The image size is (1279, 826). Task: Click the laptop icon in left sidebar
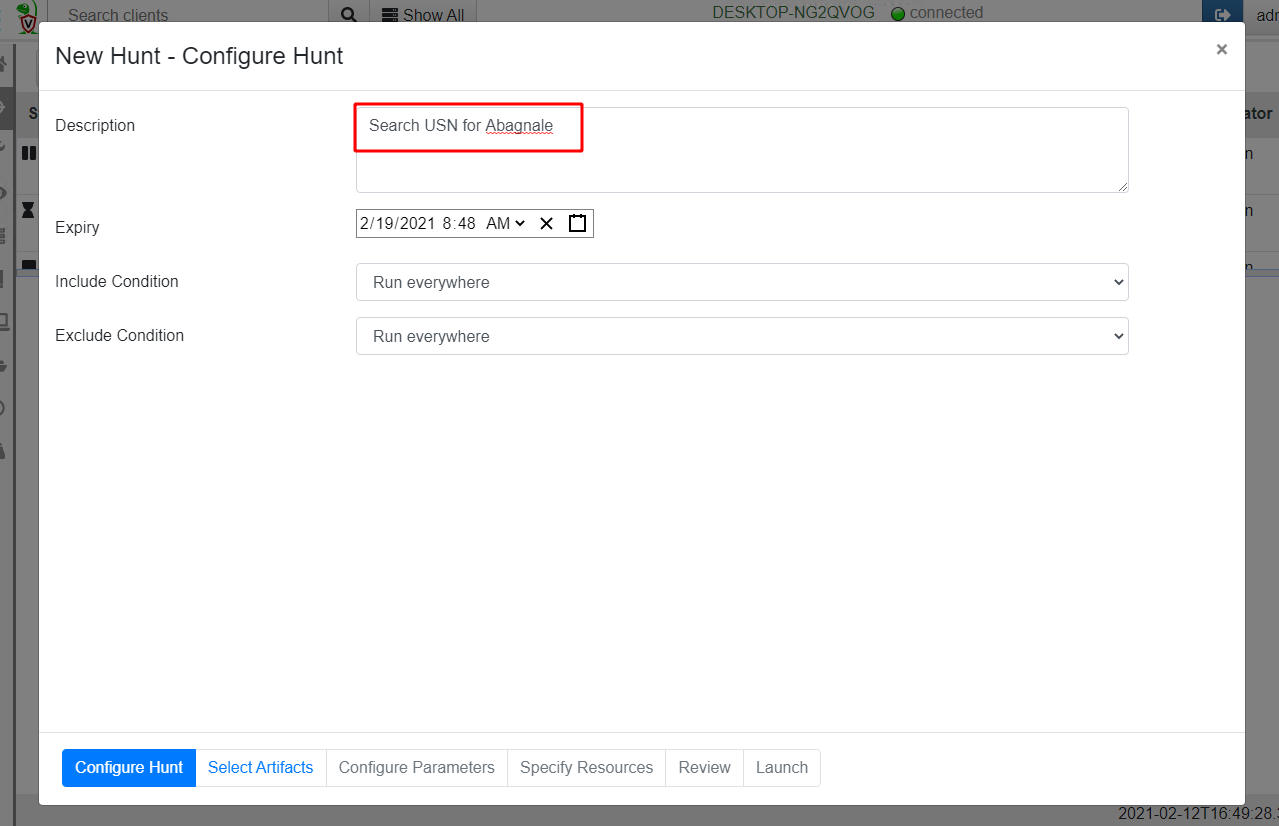click(x=4, y=322)
